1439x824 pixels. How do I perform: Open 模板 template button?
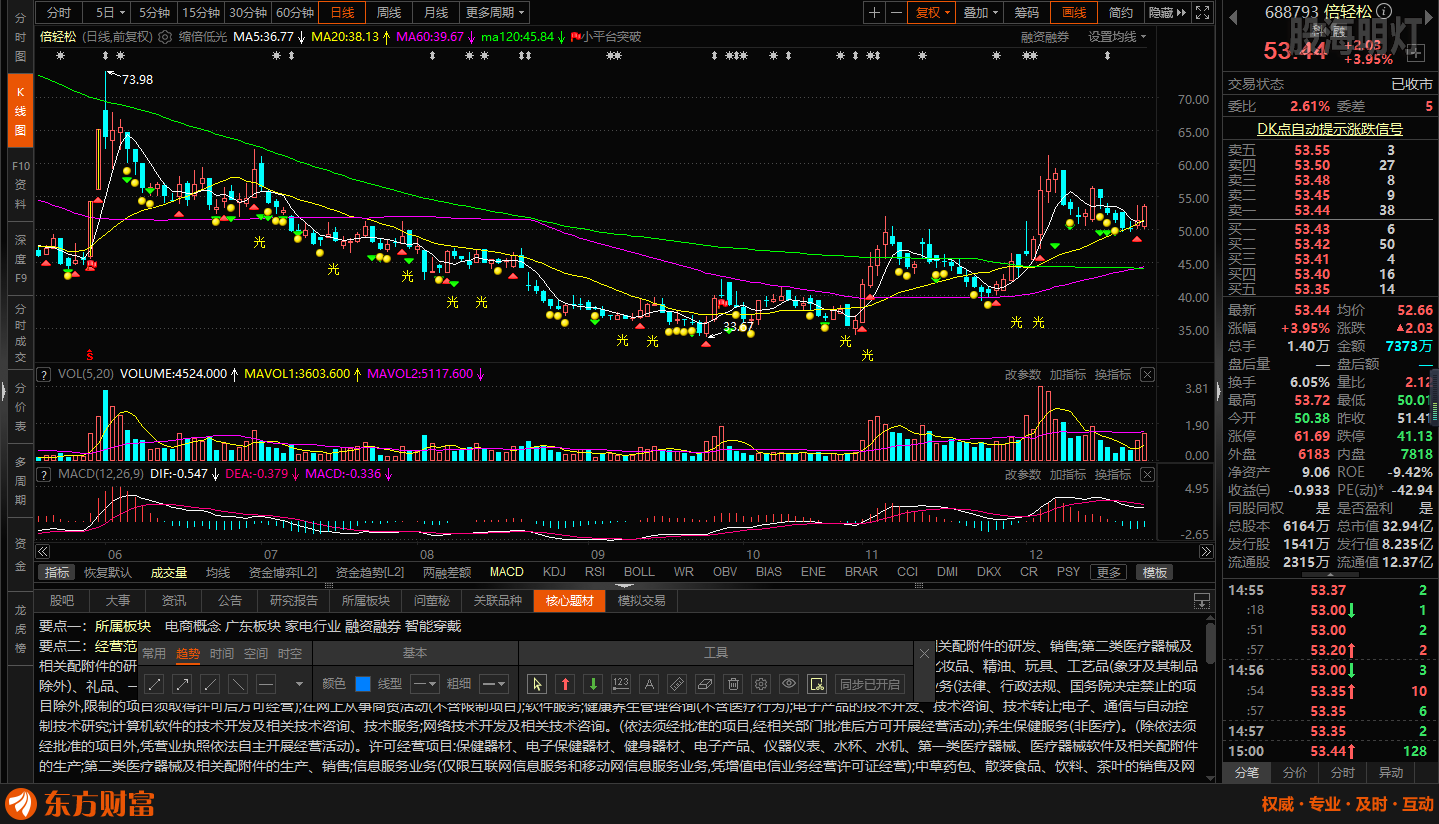pos(1155,572)
